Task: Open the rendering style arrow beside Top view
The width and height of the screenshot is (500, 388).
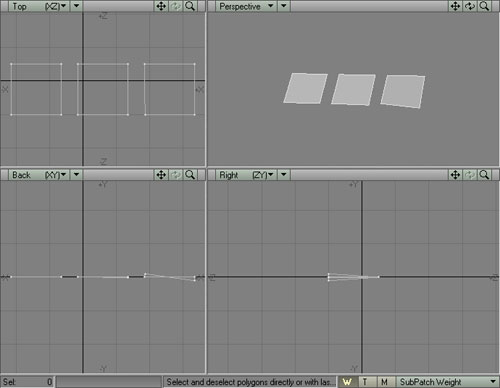Action: [76, 6]
